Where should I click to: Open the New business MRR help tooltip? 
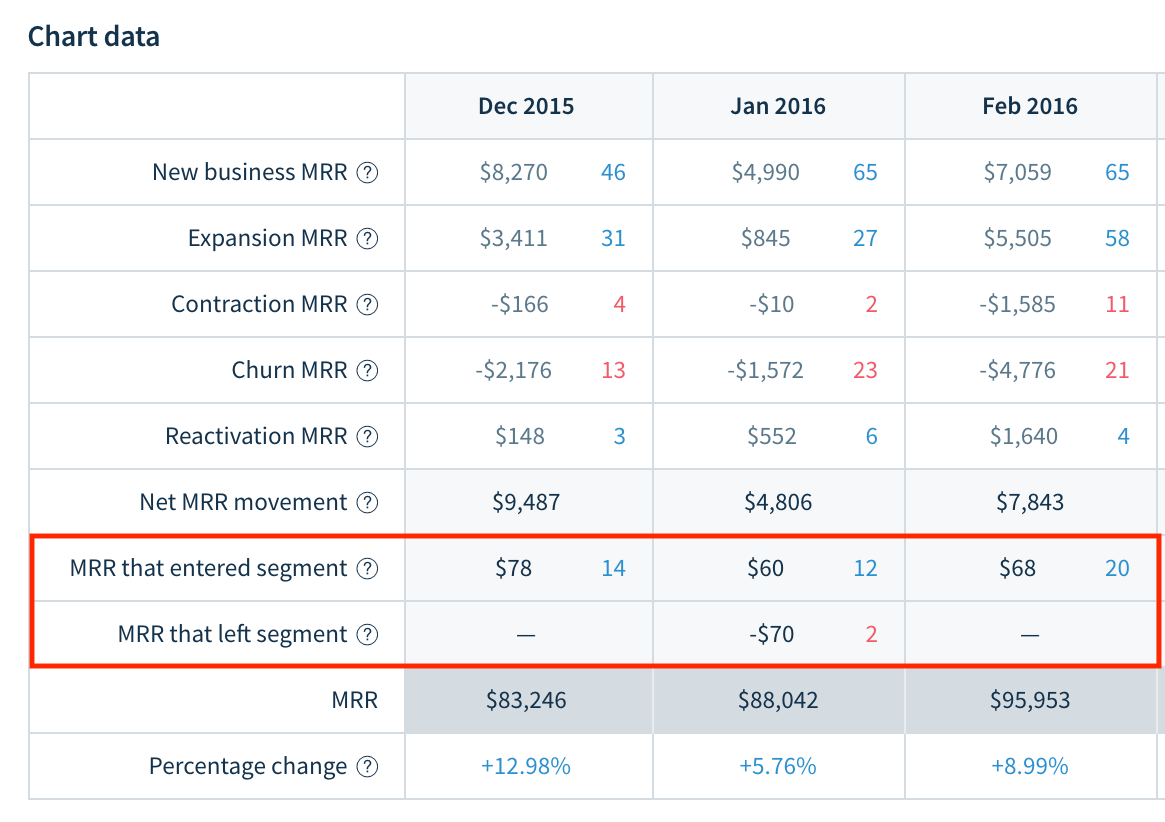click(x=368, y=172)
